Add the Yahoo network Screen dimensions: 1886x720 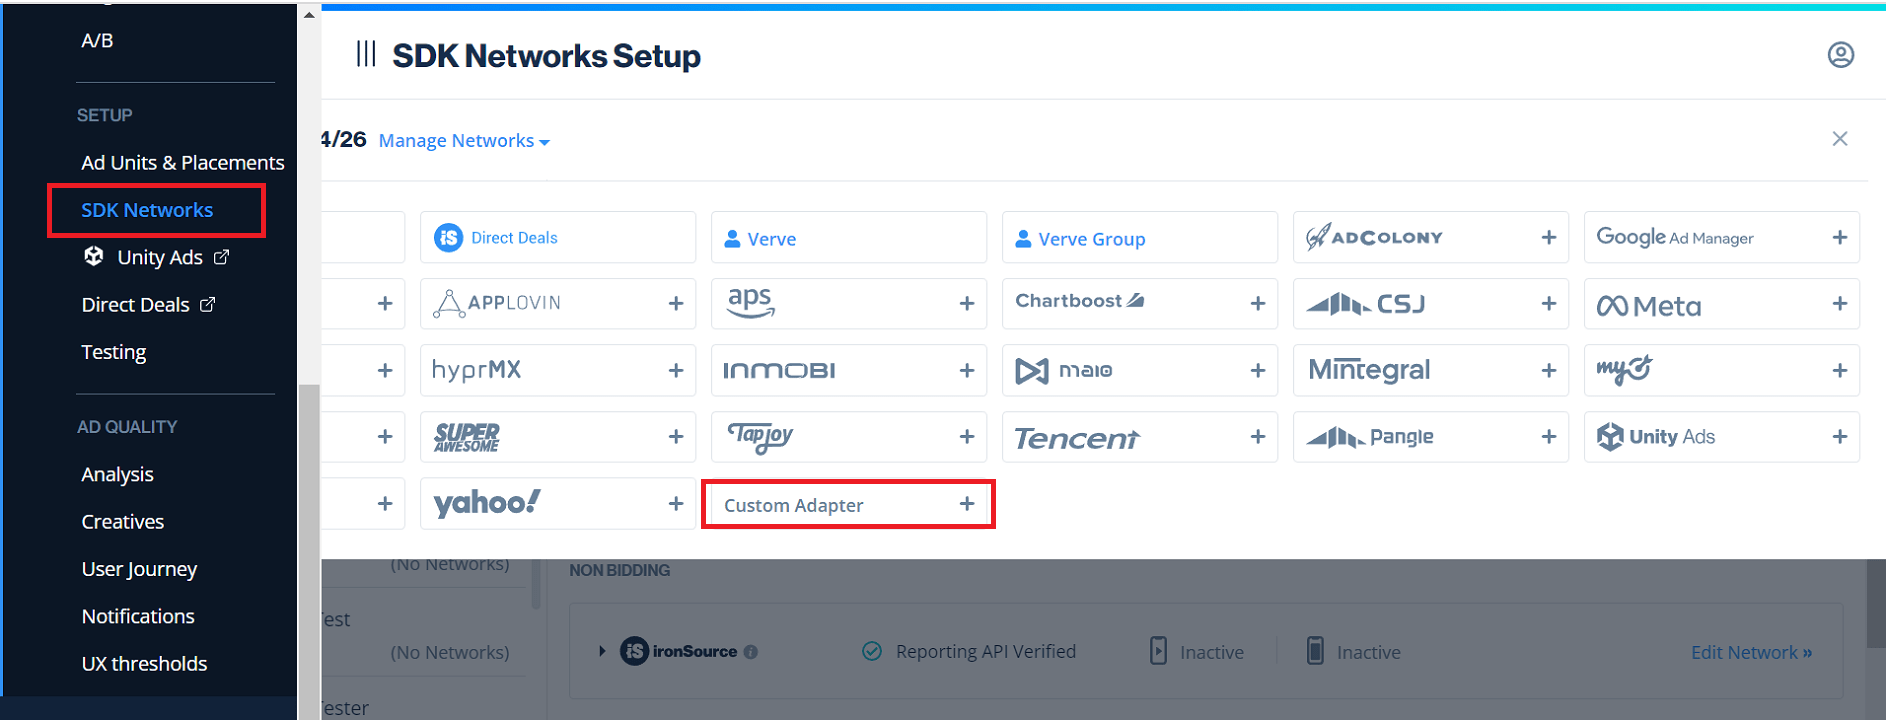(675, 503)
